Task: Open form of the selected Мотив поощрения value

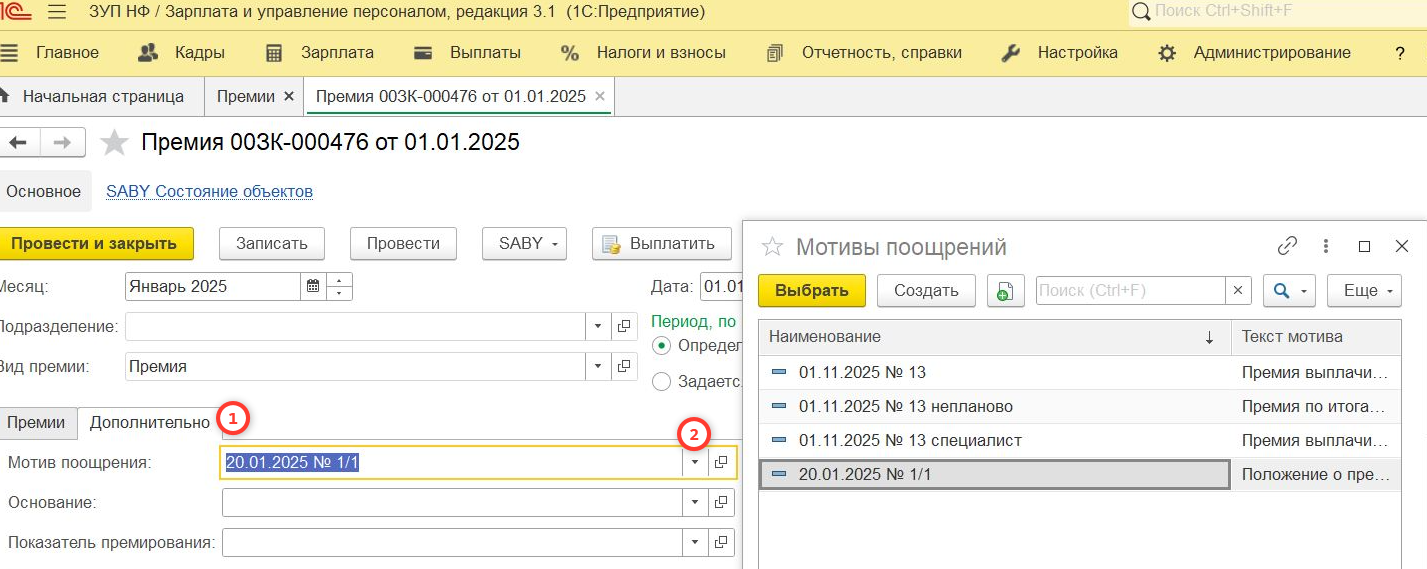Action: coord(721,463)
